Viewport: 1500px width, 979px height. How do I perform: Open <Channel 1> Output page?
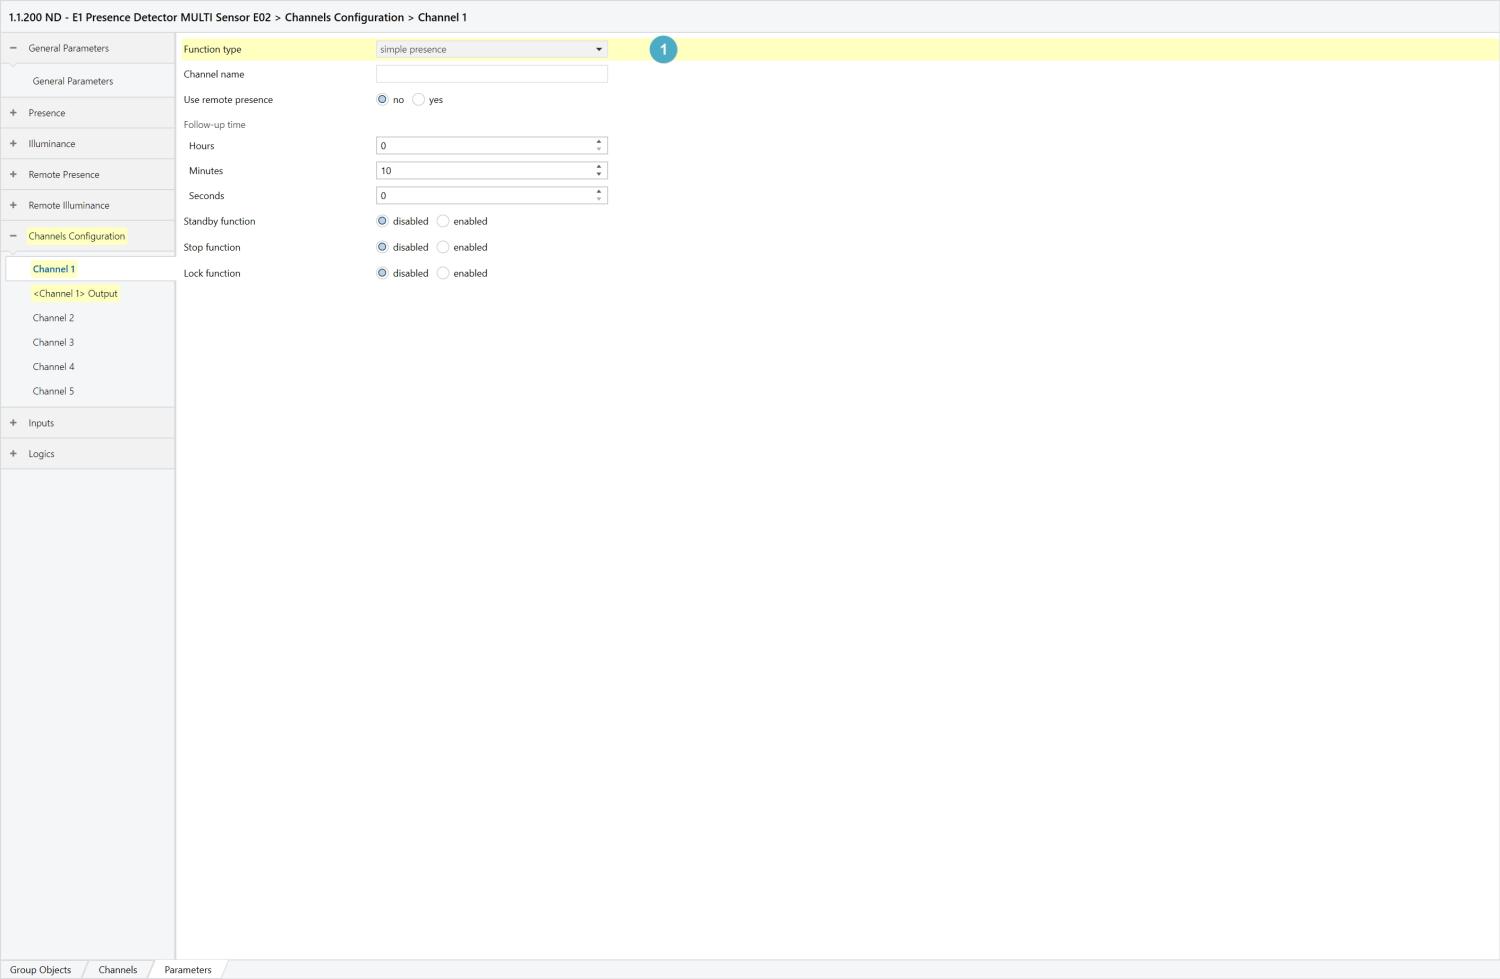(x=75, y=294)
